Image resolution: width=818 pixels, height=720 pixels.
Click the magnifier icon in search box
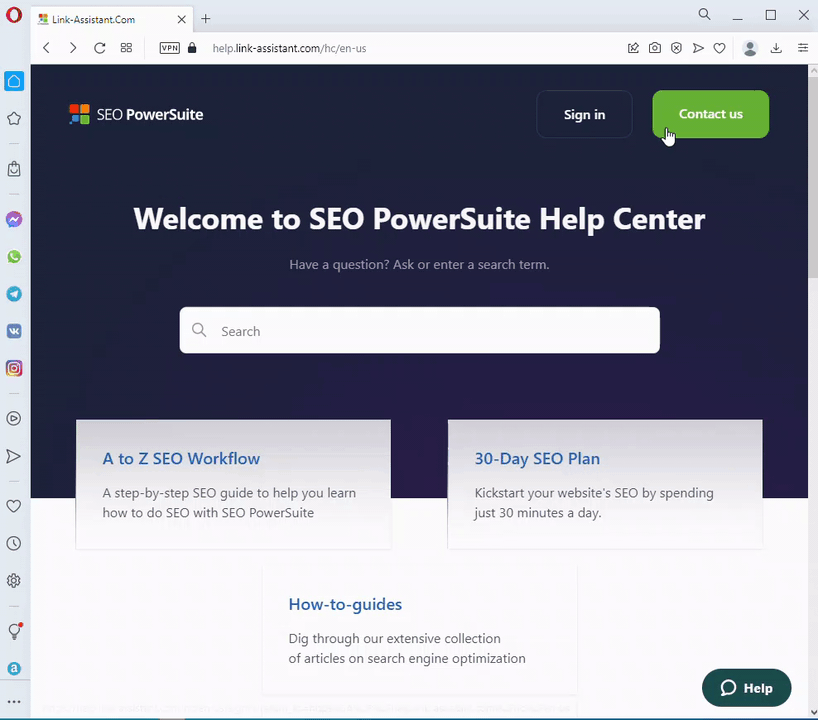coord(199,330)
